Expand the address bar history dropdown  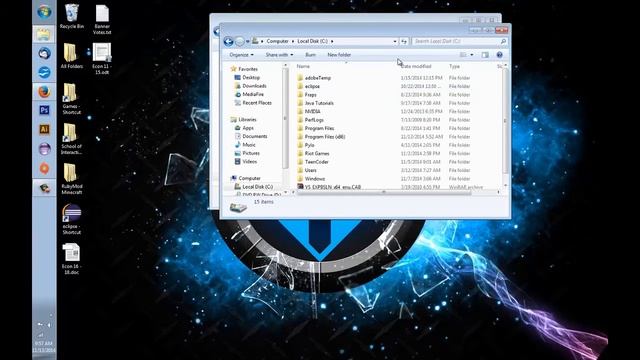pyautogui.click(x=395, y=41)
